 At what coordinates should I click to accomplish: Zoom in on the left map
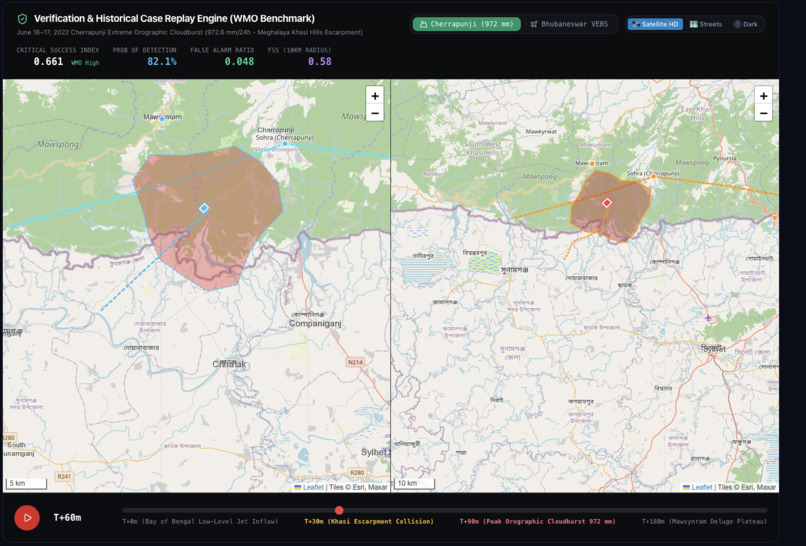[x=375, y=96]
